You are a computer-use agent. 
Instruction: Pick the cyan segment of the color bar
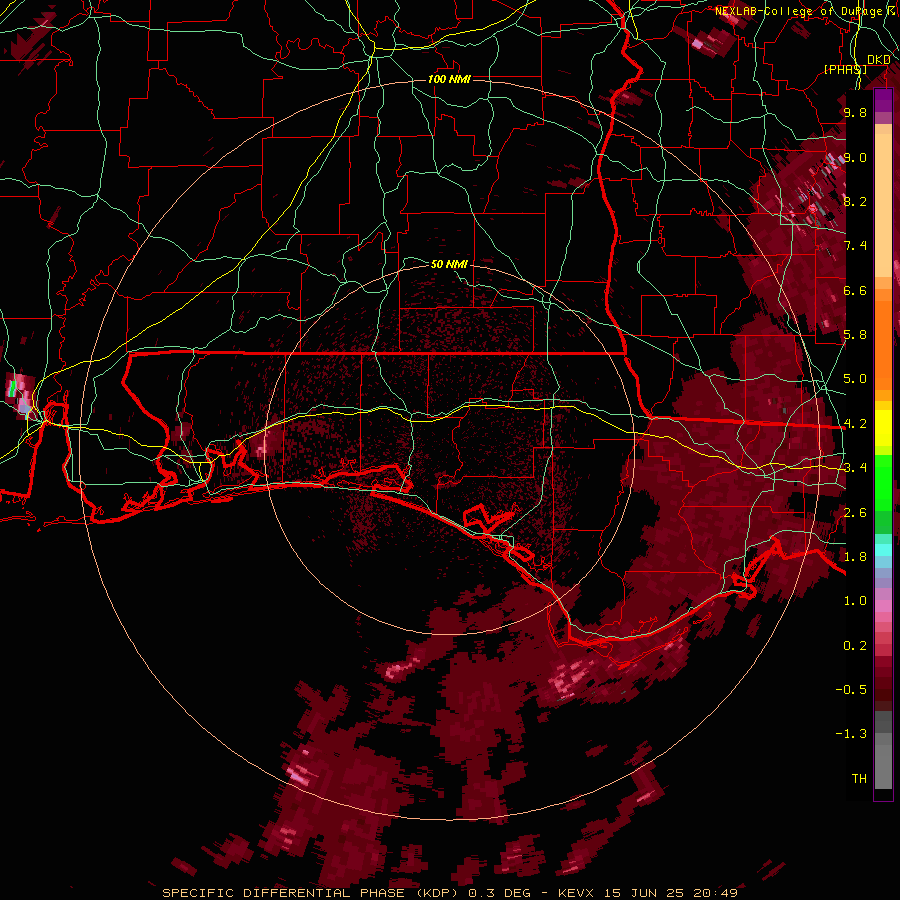pos(883,550)
